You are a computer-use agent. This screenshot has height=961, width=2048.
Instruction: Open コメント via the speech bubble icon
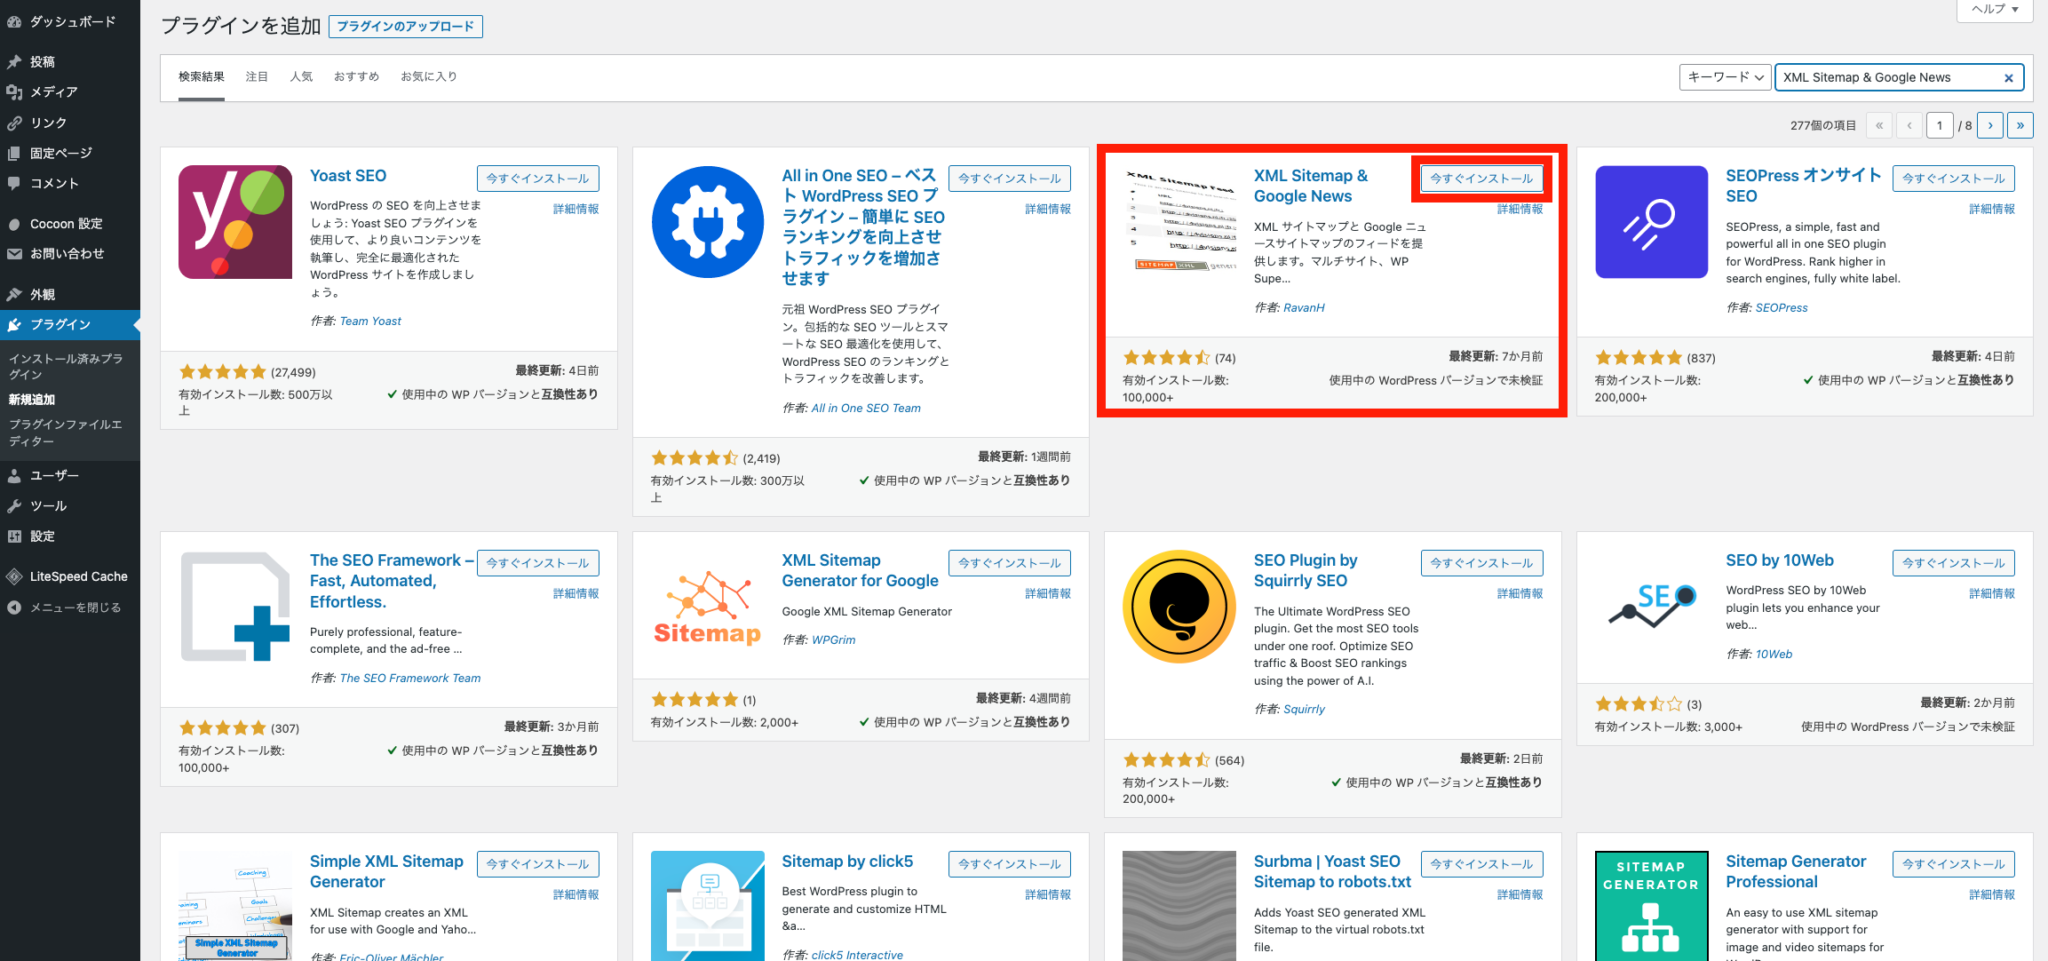click(15, 183)
